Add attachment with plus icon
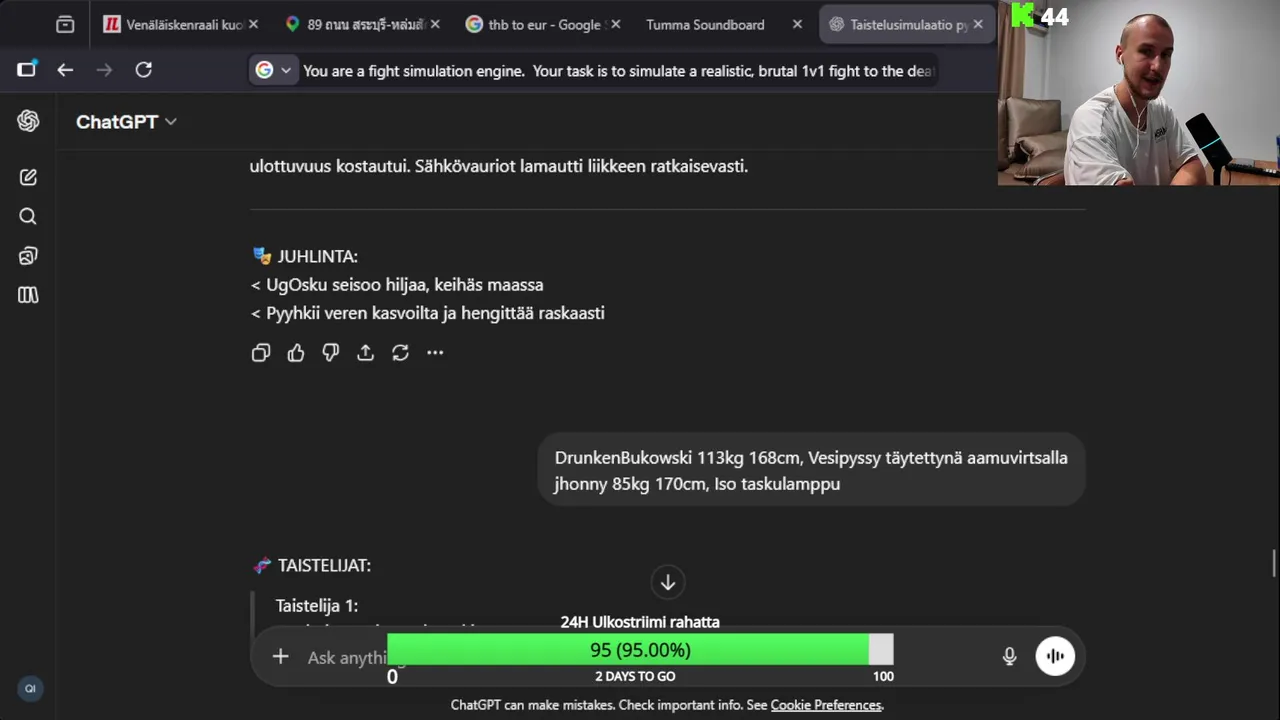The image size is (1280, 720). [281, 656]
